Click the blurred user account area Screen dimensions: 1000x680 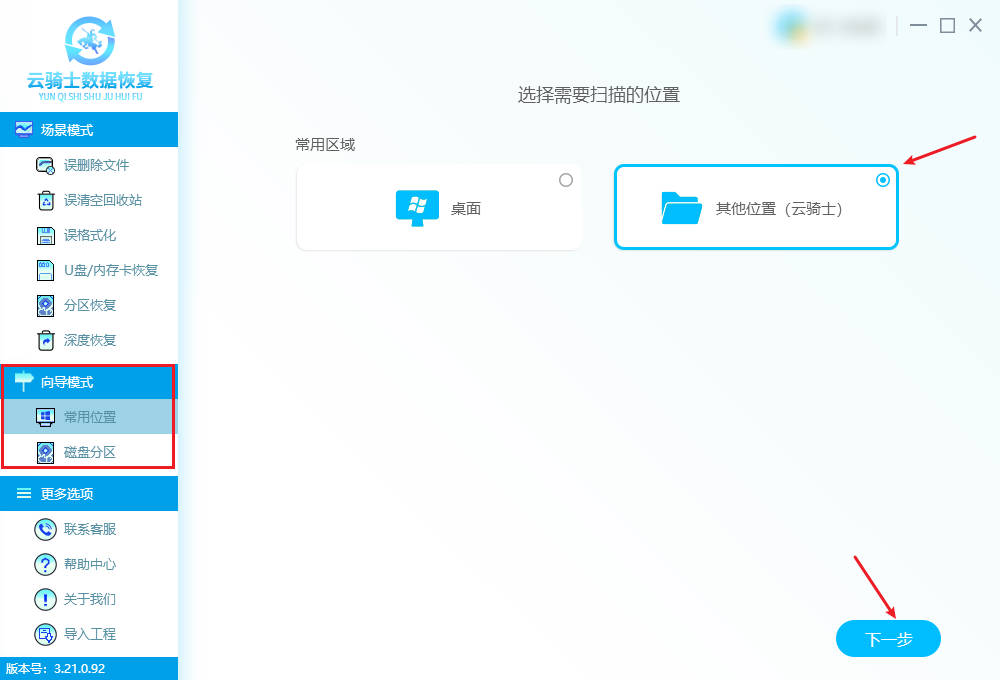pos(830,26)
